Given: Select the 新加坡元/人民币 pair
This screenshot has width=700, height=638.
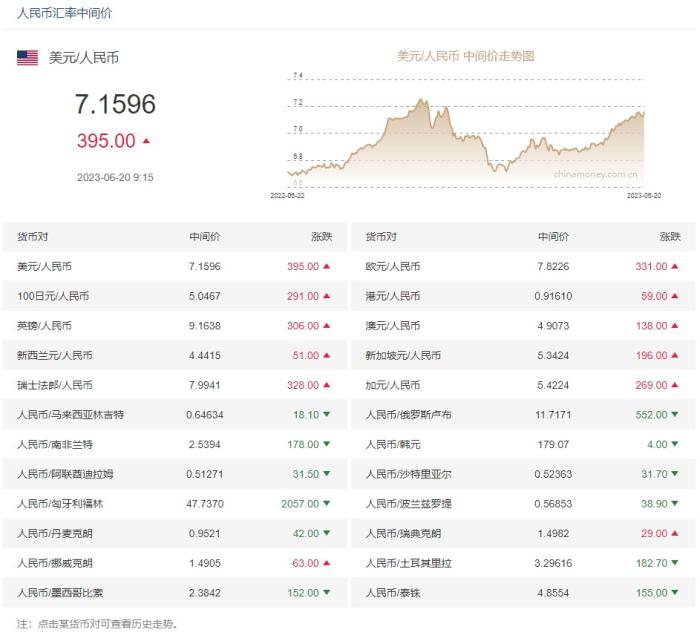Looking at the screenshot, I should pyautogui.click(x=403, y=356).
